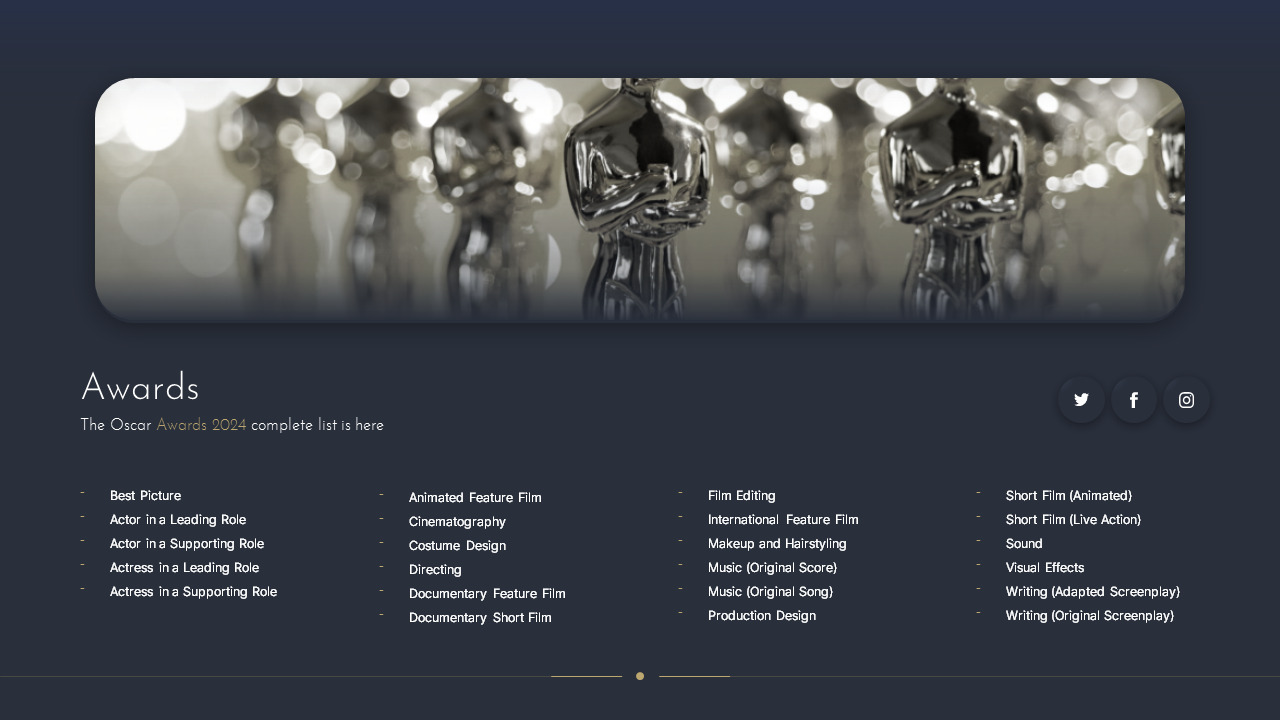Select the Best Picture category
The height and width of the screenshot is (720, 1280).
click(x=145, y=495)
